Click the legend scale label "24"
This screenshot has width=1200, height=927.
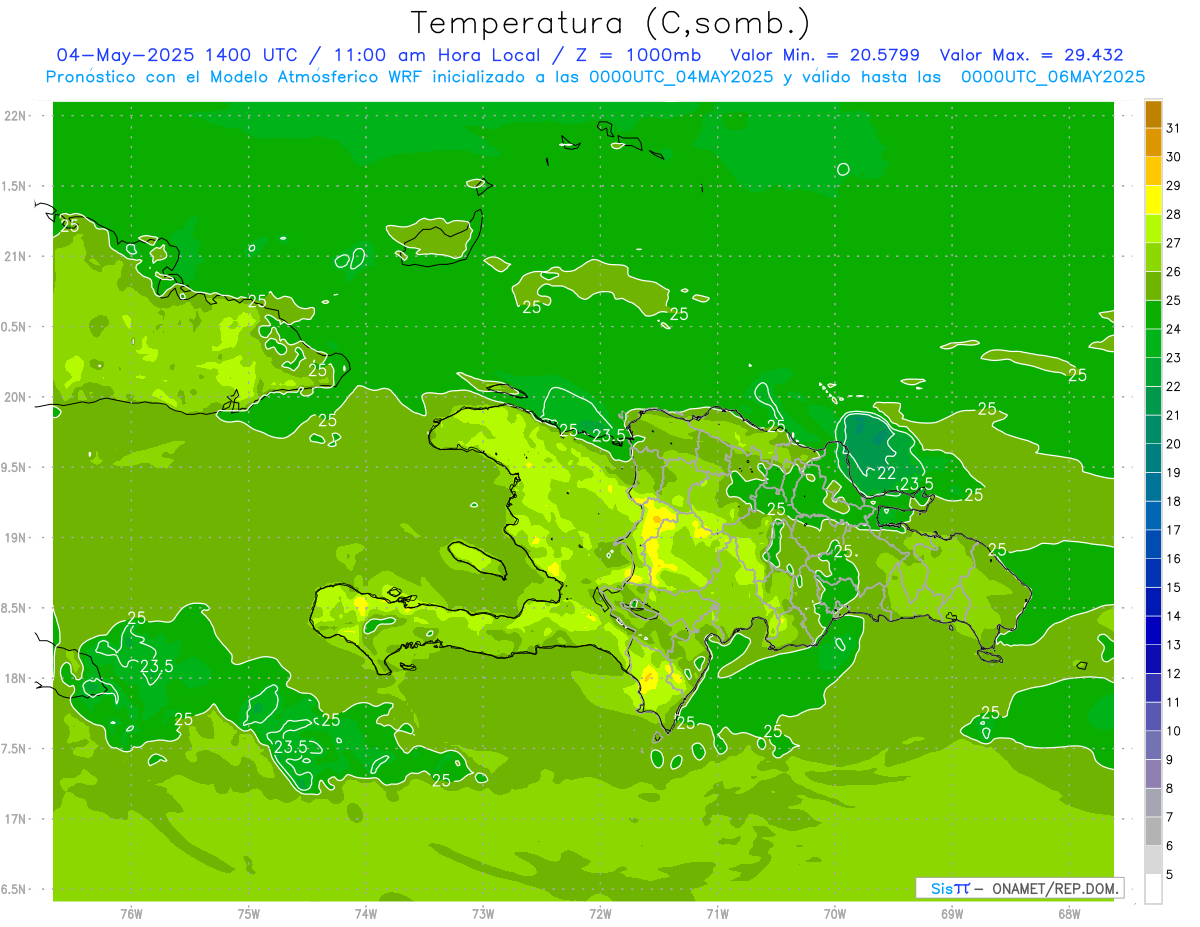point(1174,329)
